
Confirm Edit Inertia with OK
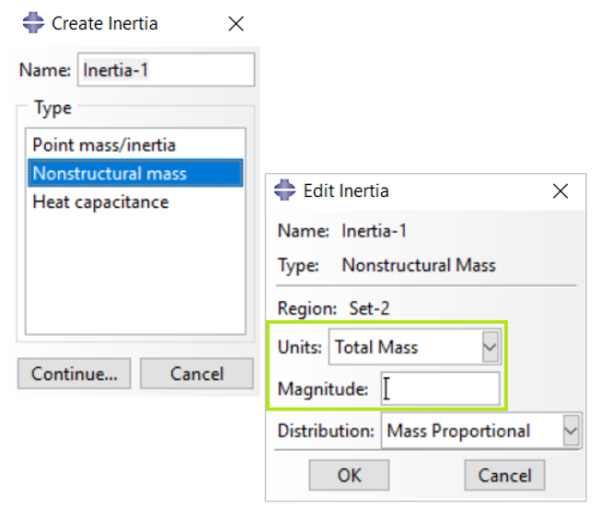point(349,475)
